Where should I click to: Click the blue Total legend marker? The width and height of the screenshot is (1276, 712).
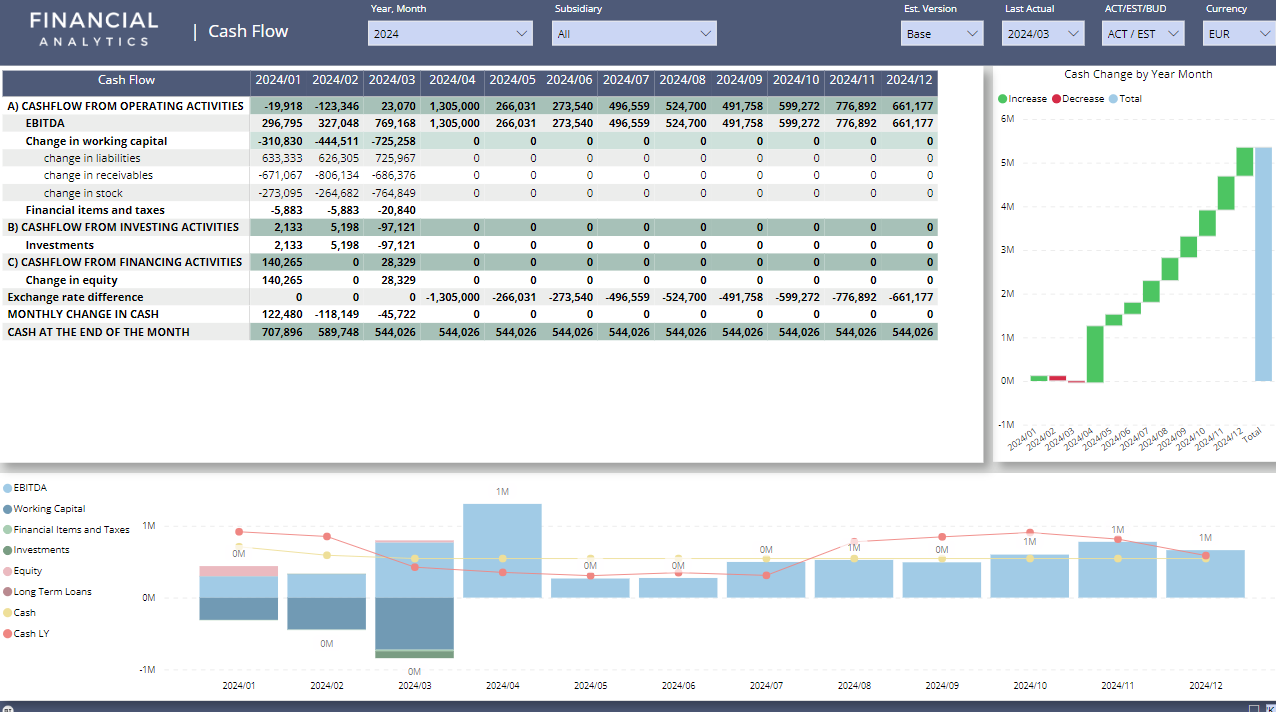point(1113,99)
